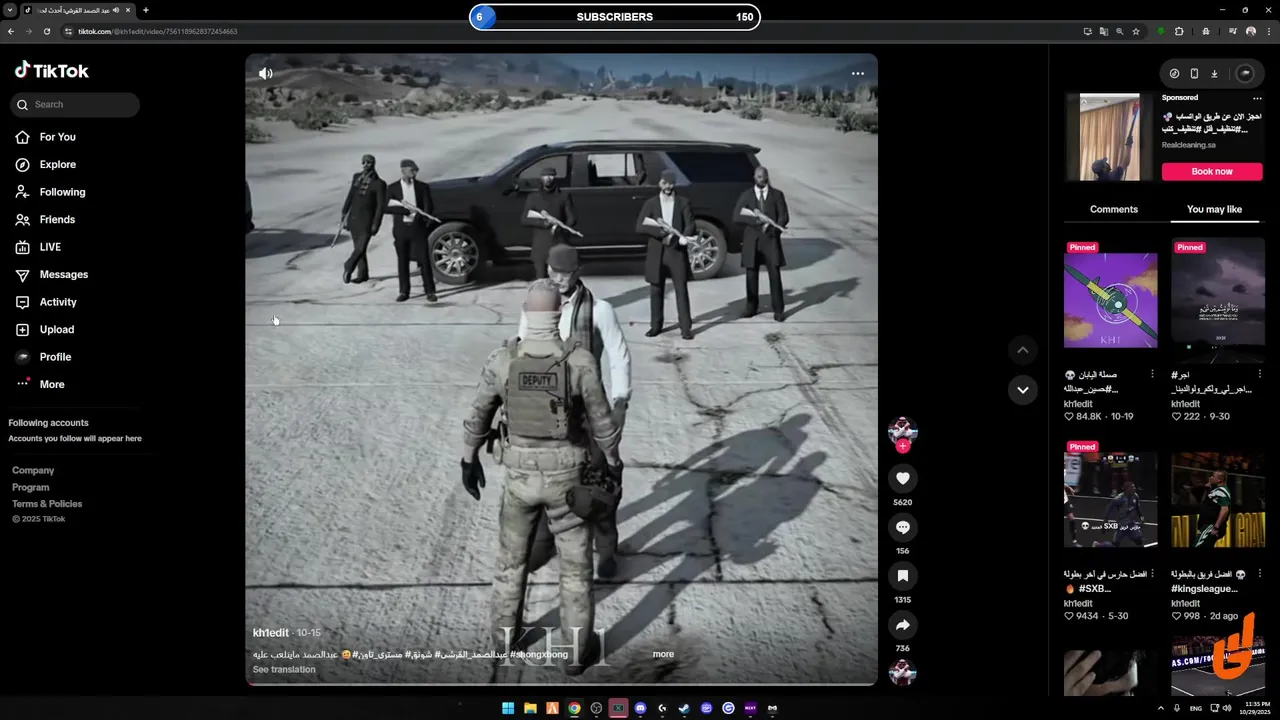Switch to the You may like tab

coord(1214,209)
